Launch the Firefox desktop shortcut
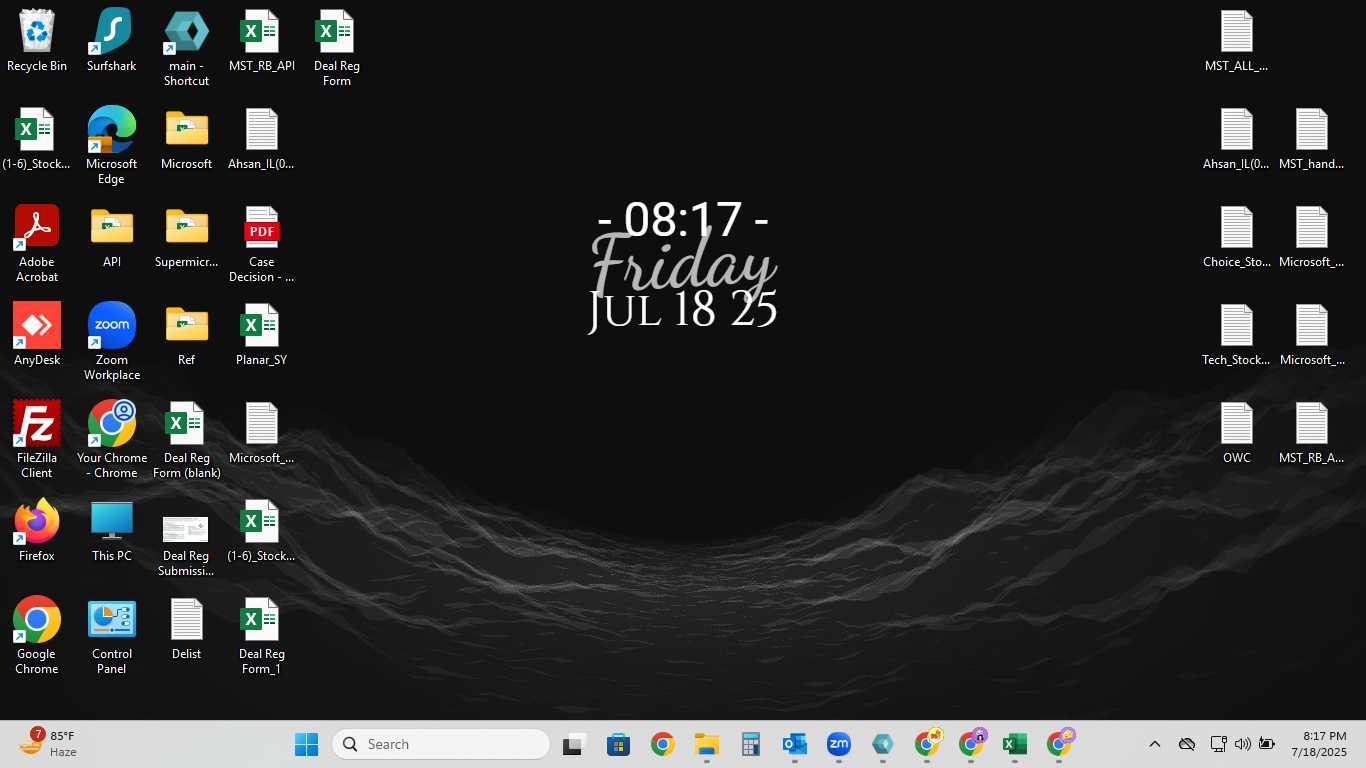 (x=37, y=531)
